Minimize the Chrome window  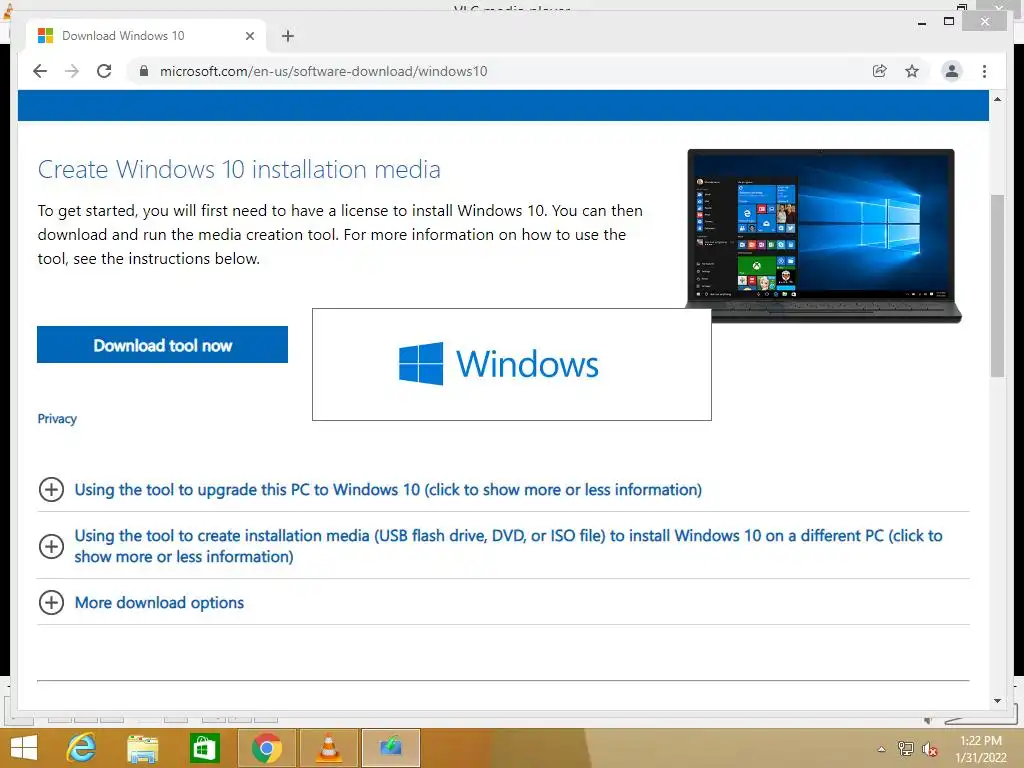coord(921,22)
